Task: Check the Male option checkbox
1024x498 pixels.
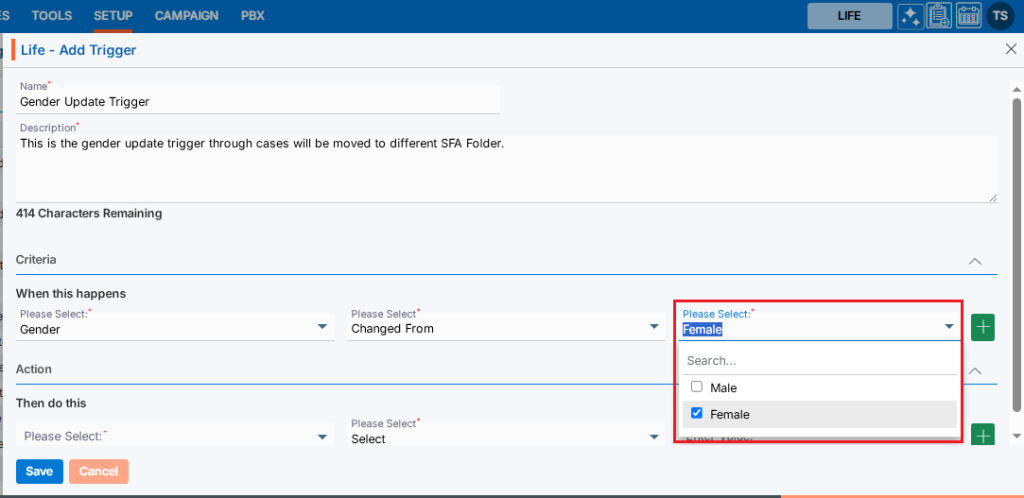Action: (x=697, y=387)
